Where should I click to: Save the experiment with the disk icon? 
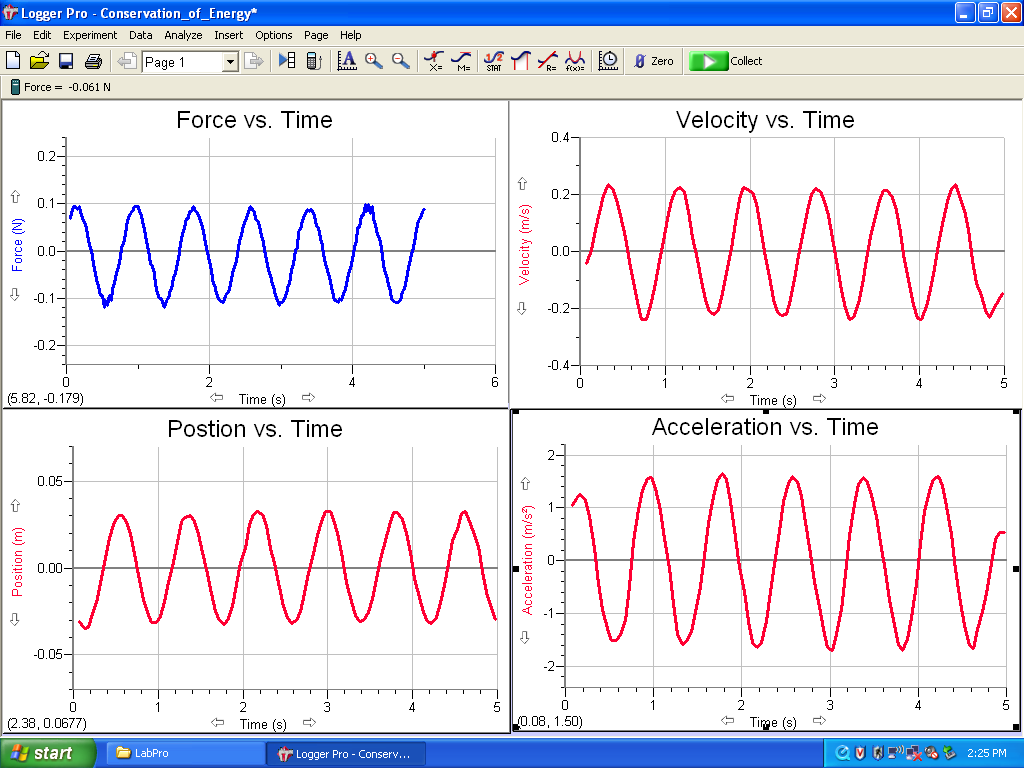pos(66,61)
